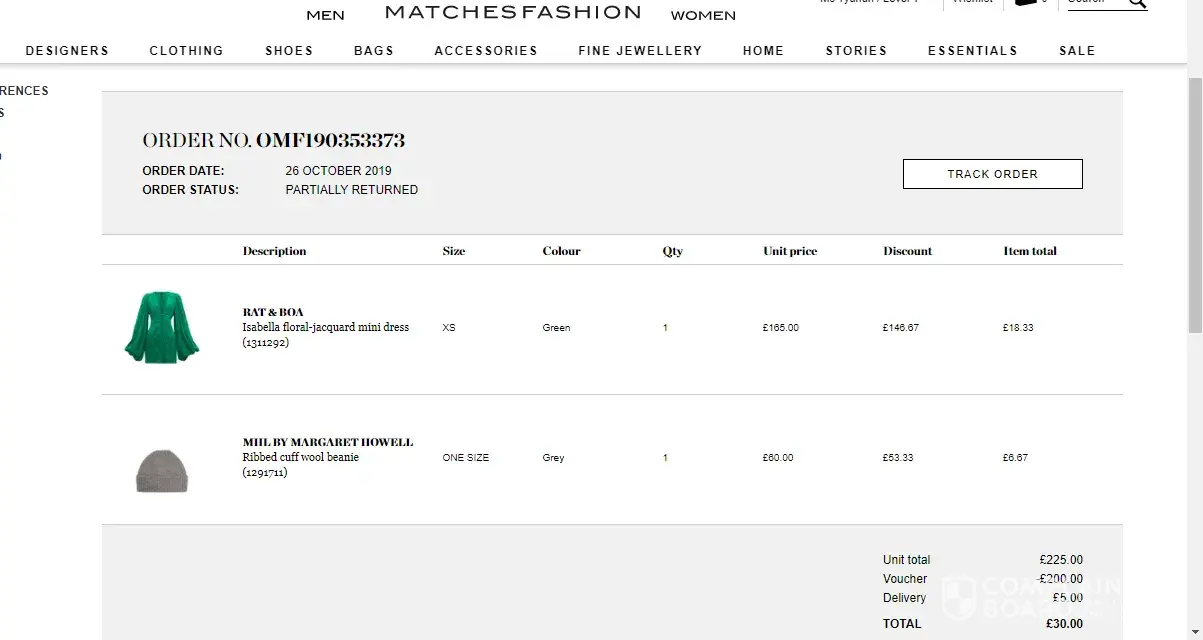The image size is (1203, 640).
Task: Open the Clothing menu
Action: click(186, 51)
